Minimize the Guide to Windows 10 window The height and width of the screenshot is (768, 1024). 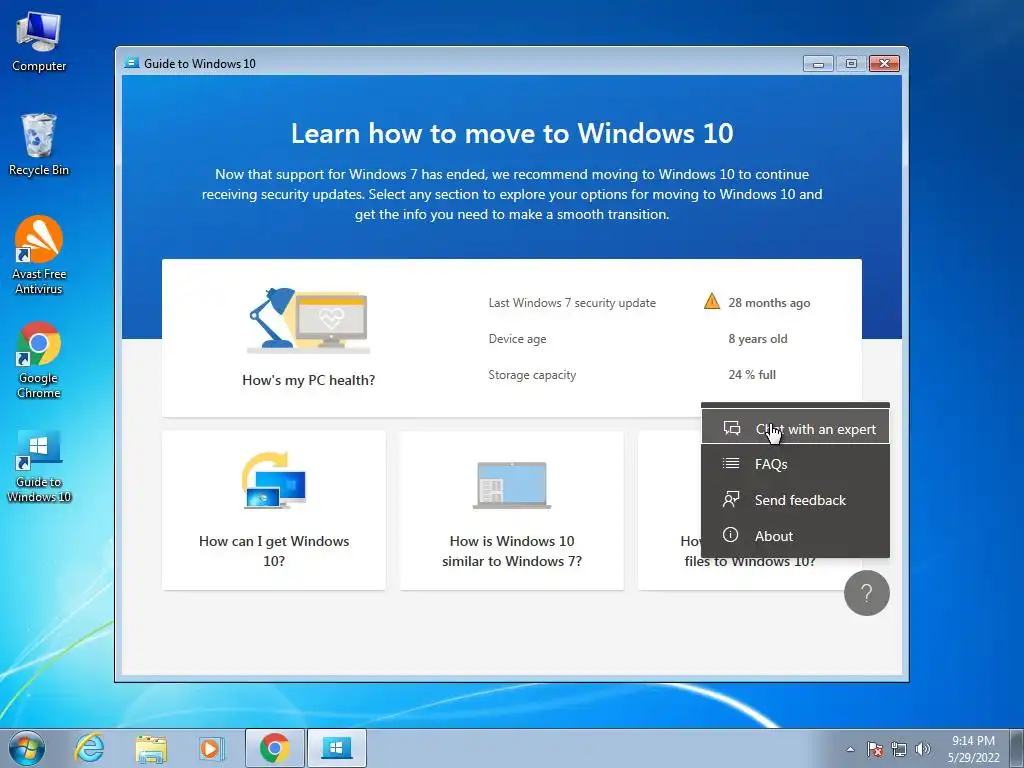pyautogui.click(x=818, y=63)
